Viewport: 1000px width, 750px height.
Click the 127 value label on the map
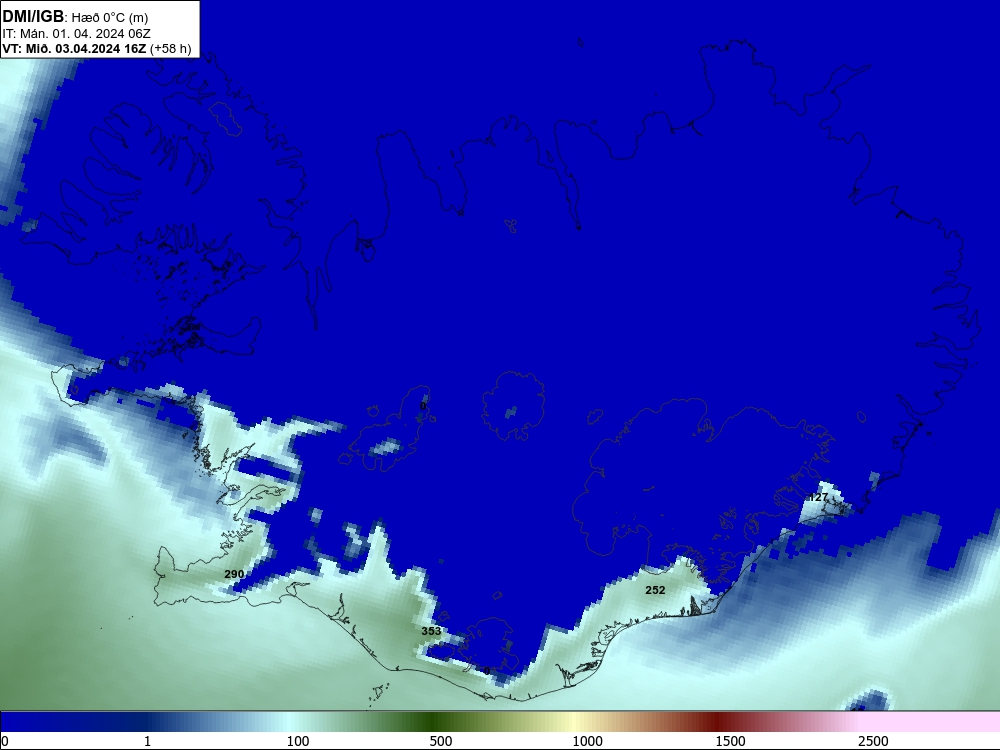[x=818, y=497]
